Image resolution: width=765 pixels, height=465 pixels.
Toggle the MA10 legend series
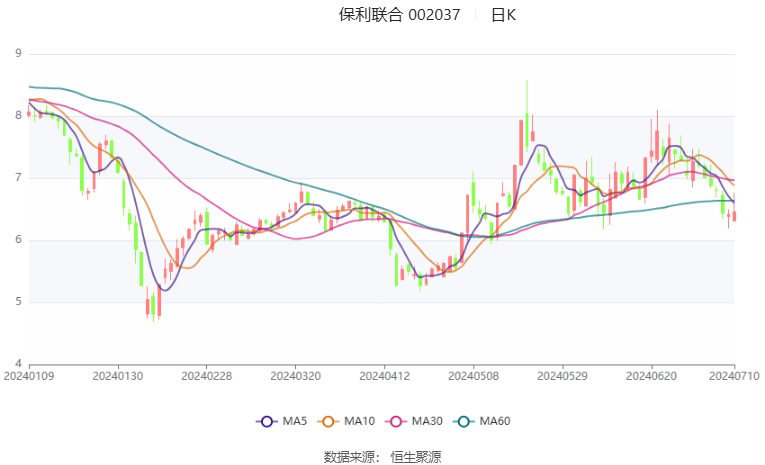click(x=346, y=421)
